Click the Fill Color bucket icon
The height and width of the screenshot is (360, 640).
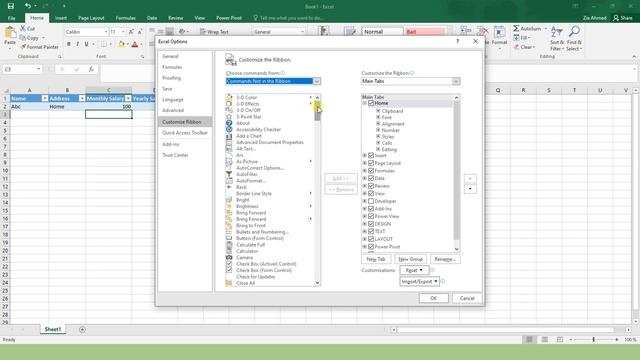pos(121,44)
